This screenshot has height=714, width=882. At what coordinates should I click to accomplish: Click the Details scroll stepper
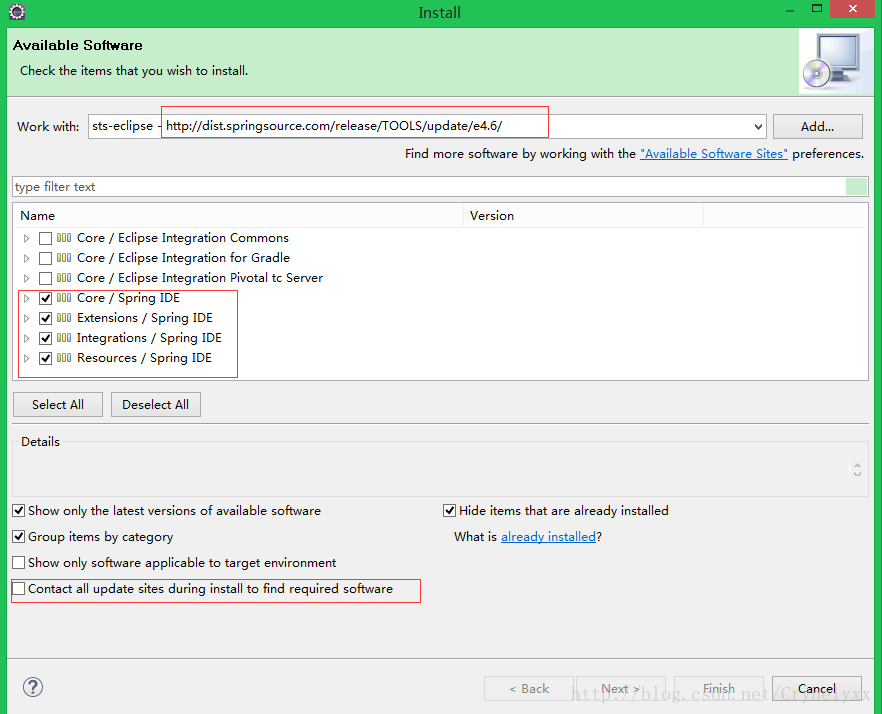click(x=857, y=469)
